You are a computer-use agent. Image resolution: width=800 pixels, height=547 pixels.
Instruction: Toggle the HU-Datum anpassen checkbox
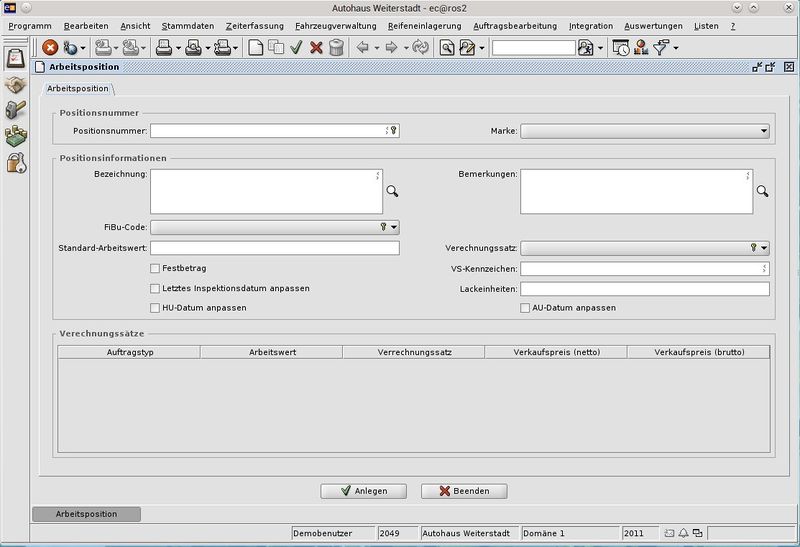(x=155, y=308)
